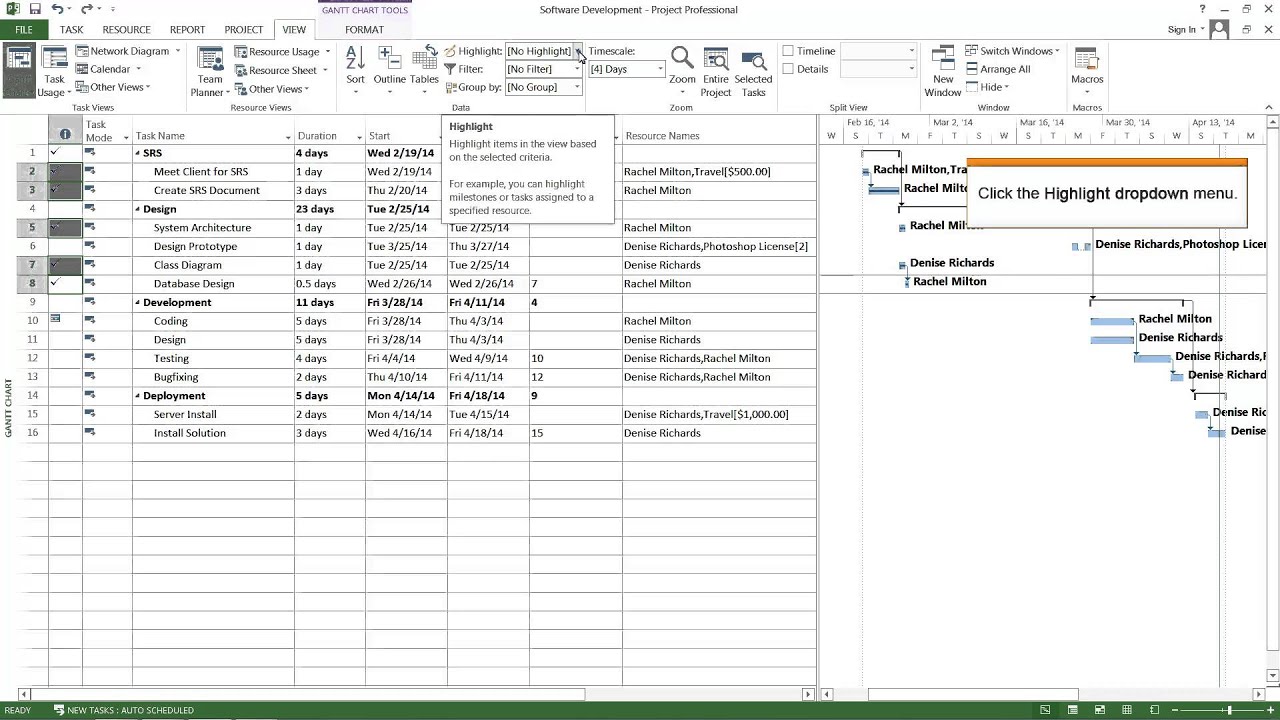Image resolution: width=1280 pixels, height=720 pixels.
Task: Open the Team Planner view
Action: (209, 73)
